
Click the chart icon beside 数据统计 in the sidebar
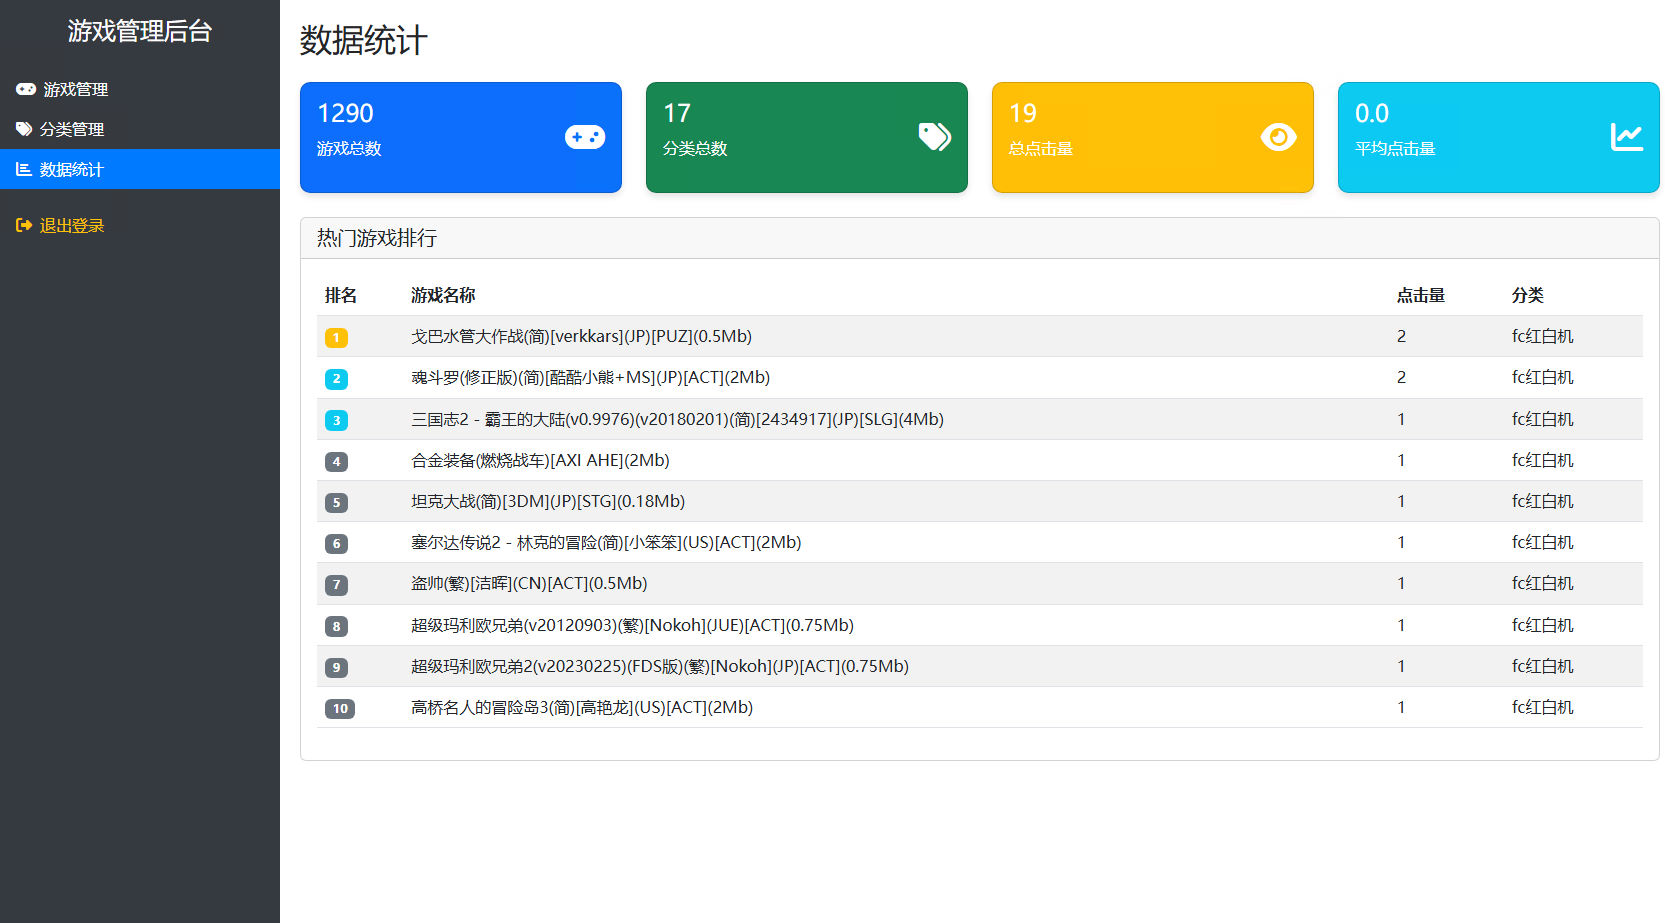point(24,169)
